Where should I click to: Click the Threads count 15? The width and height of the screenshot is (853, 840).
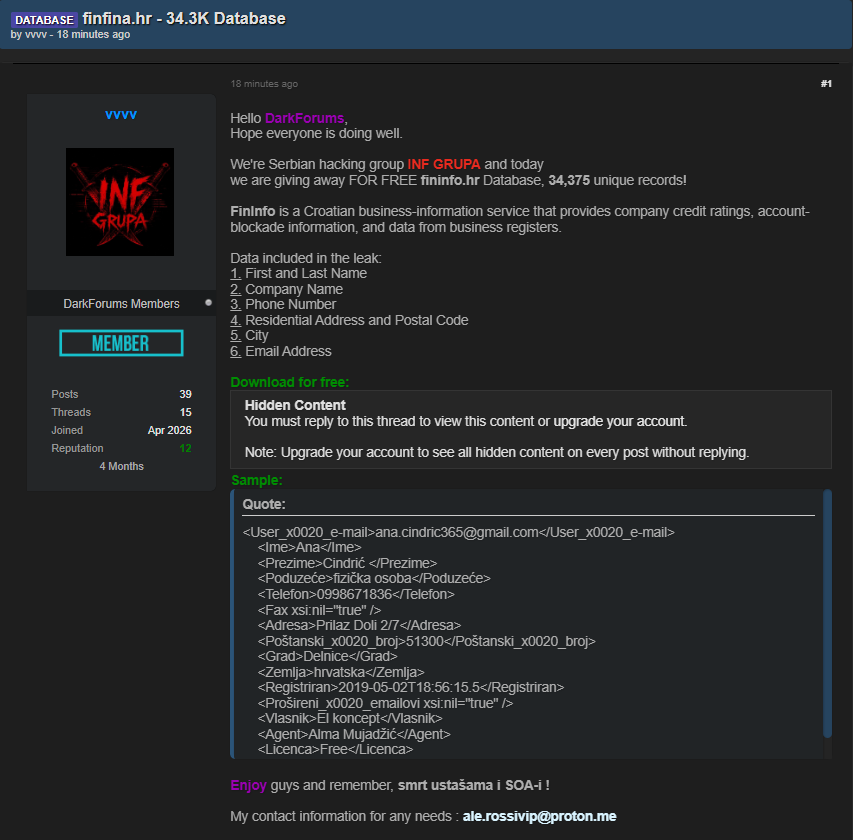point(186,412)
